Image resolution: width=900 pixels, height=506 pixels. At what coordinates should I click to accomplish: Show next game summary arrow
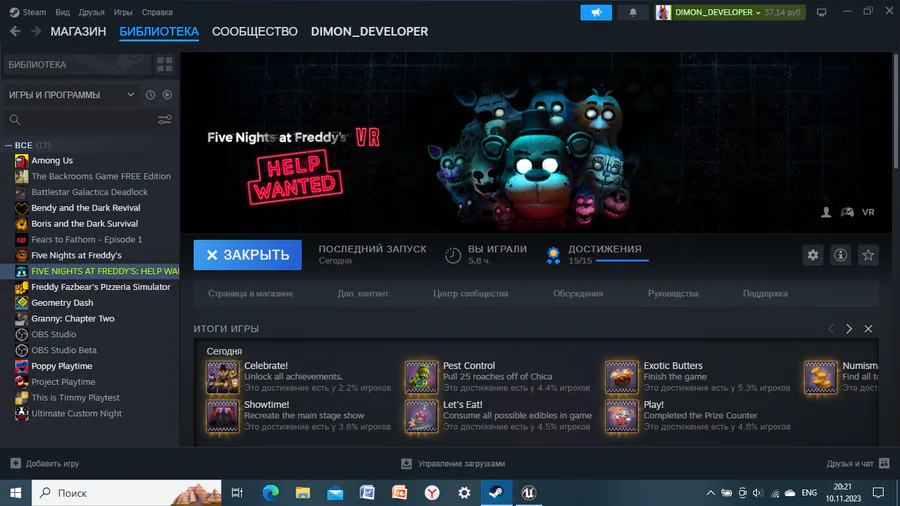848,329
